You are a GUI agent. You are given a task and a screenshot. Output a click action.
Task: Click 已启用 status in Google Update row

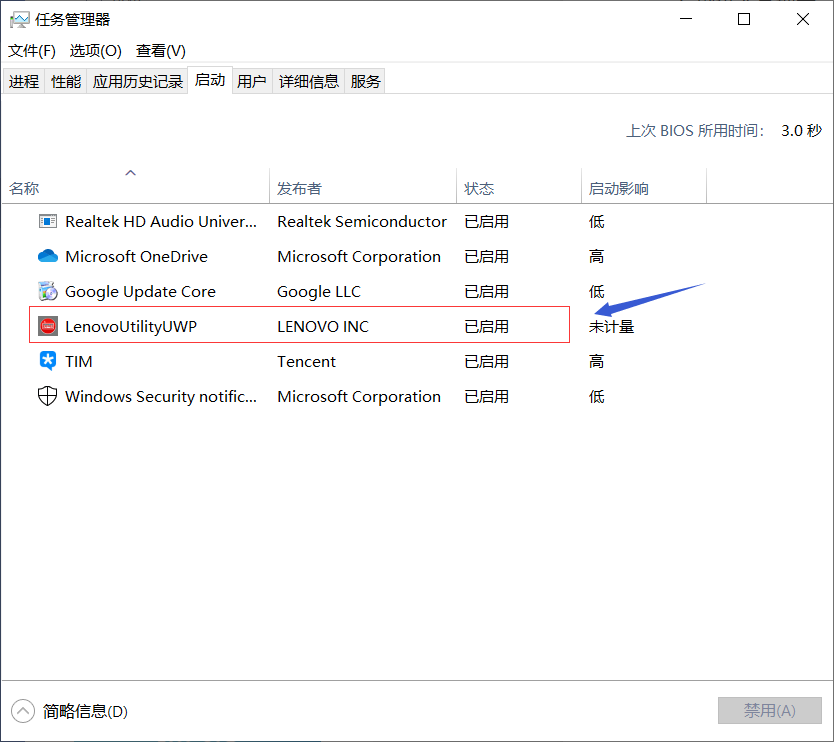[486, 291]
